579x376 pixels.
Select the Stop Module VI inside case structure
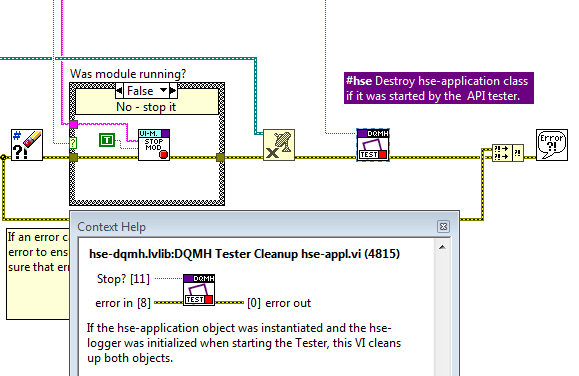tap(154, 145)
